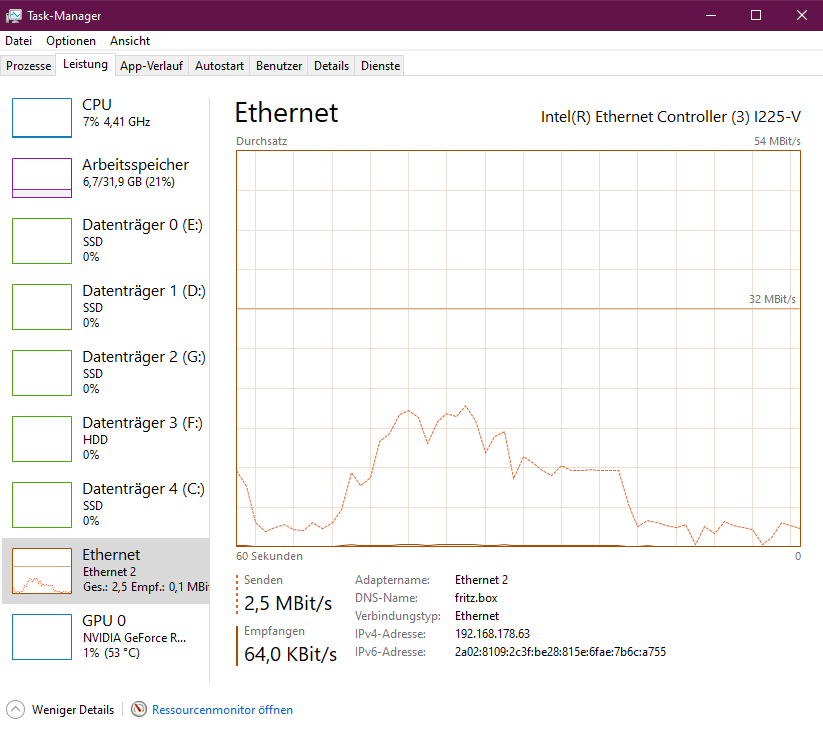Switch to the Autostart tab
Image resolution: width=823 pixels, height=731 pixels.
[219, 66]
